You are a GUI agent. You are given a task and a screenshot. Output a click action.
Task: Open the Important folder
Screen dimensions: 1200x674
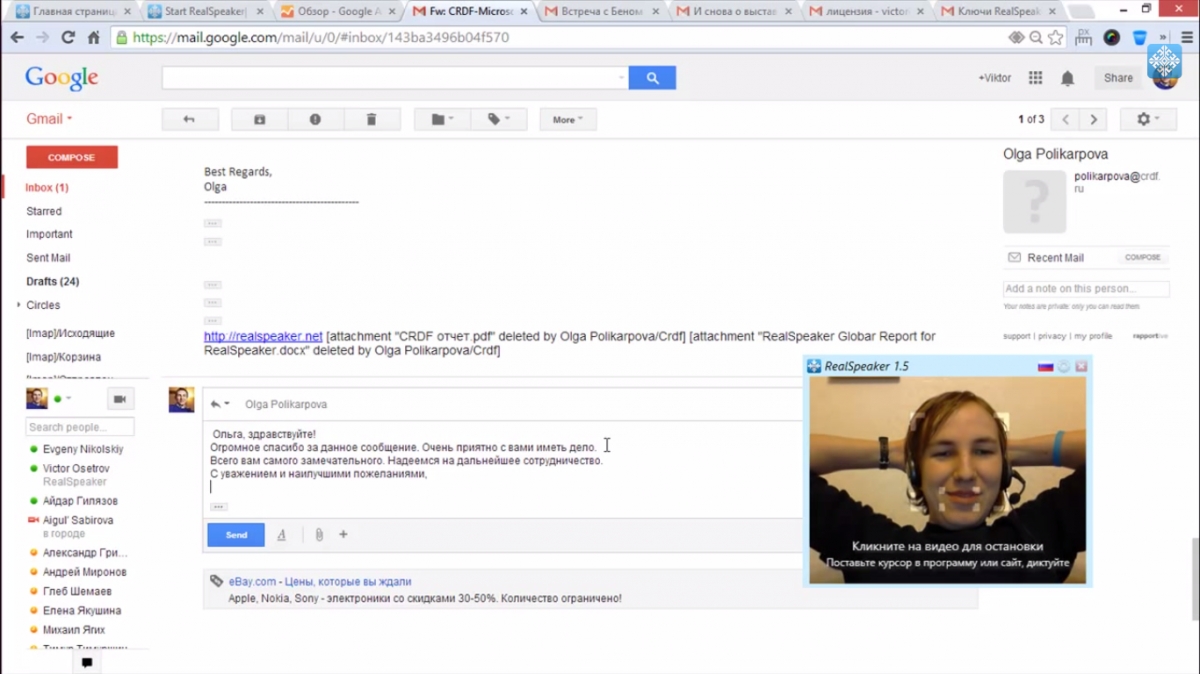pyautogui.click(x=49, y=234)
